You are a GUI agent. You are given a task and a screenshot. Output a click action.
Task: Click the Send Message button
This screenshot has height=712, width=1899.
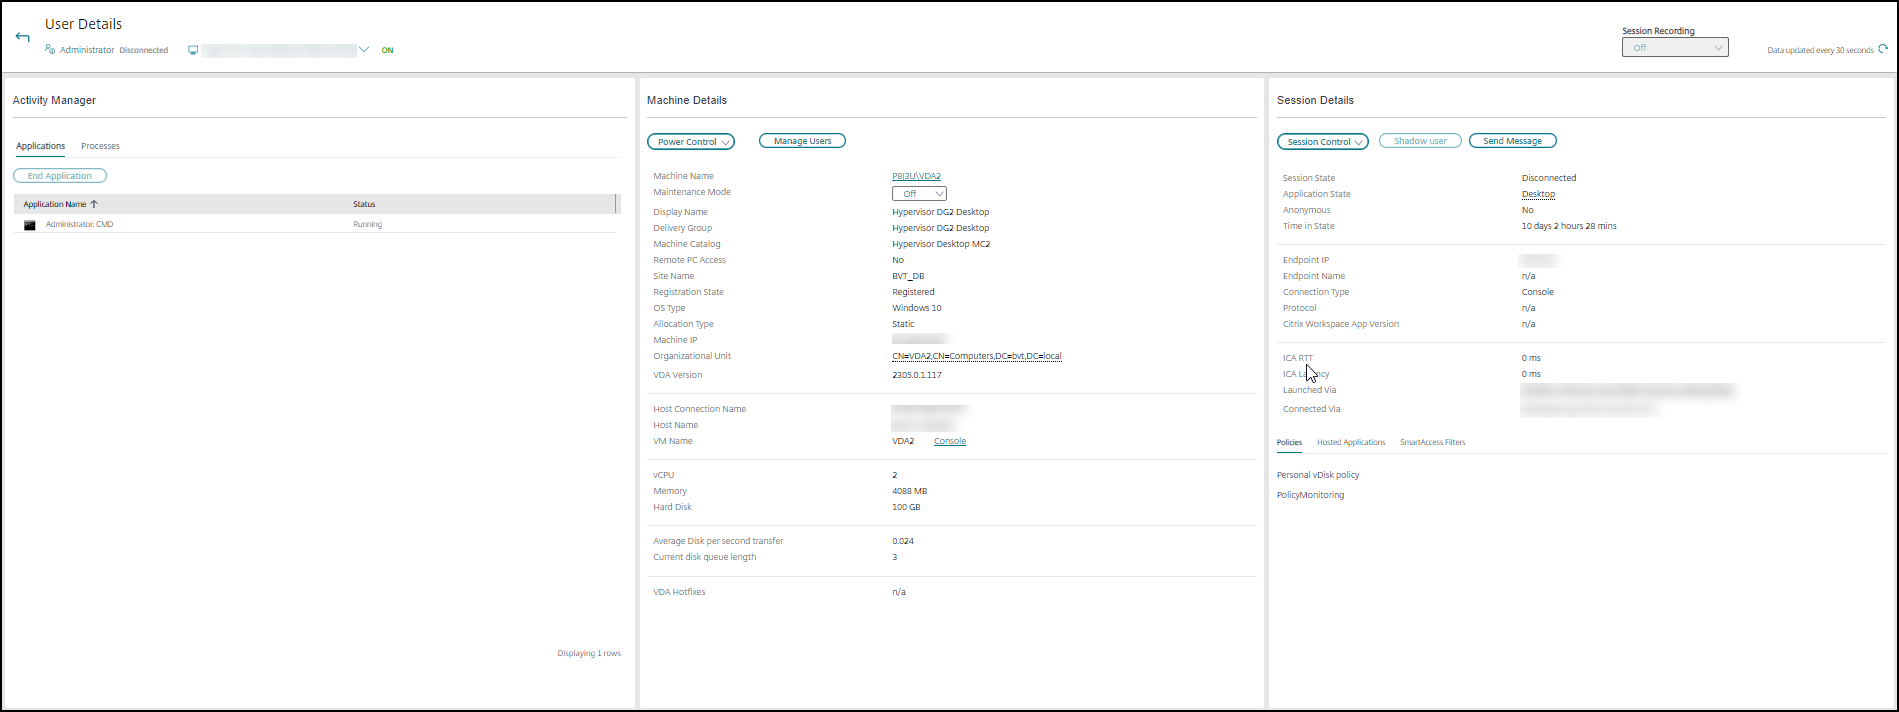1512,141
